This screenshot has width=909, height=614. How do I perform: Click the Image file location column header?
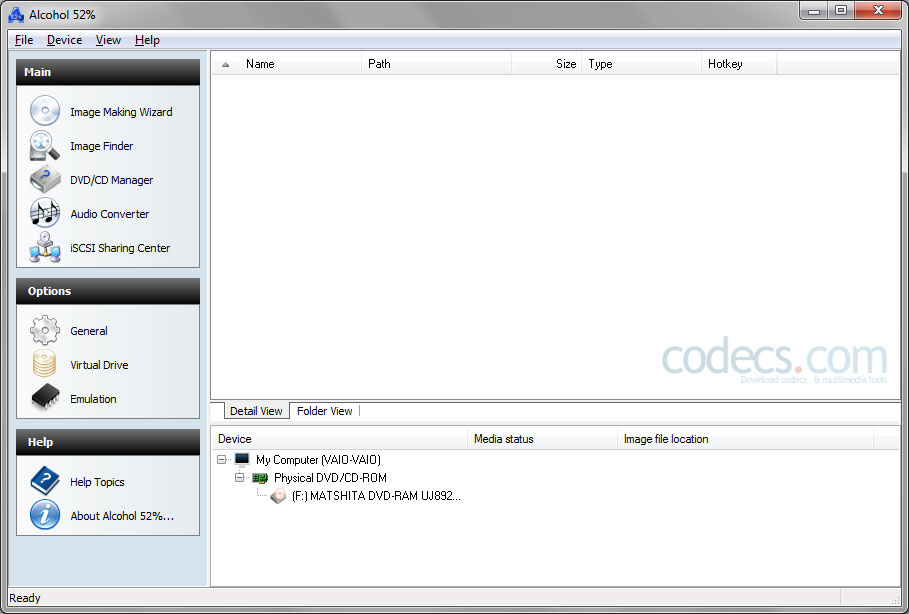(746, 439)
